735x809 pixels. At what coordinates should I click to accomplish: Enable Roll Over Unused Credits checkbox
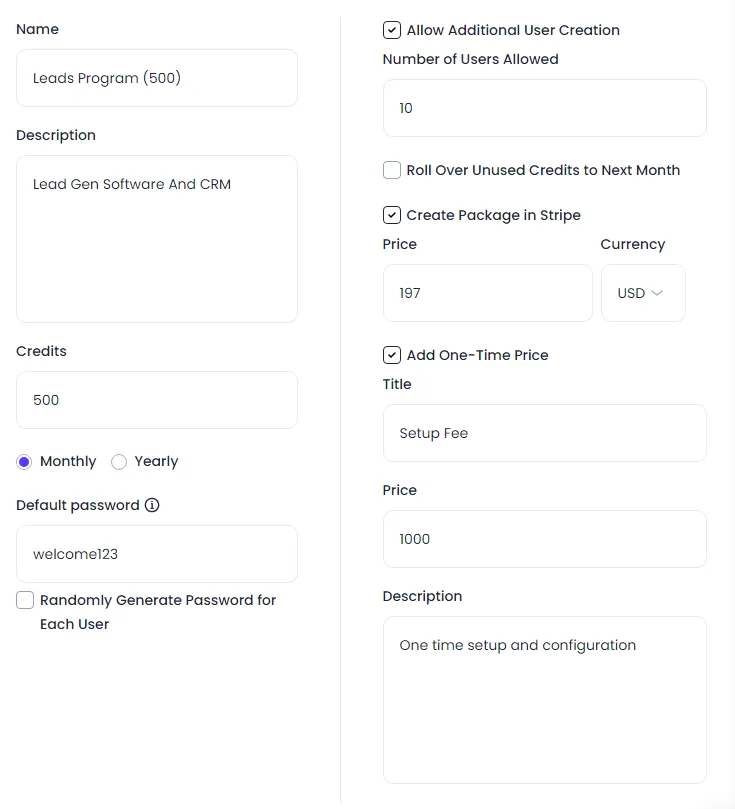392,170
